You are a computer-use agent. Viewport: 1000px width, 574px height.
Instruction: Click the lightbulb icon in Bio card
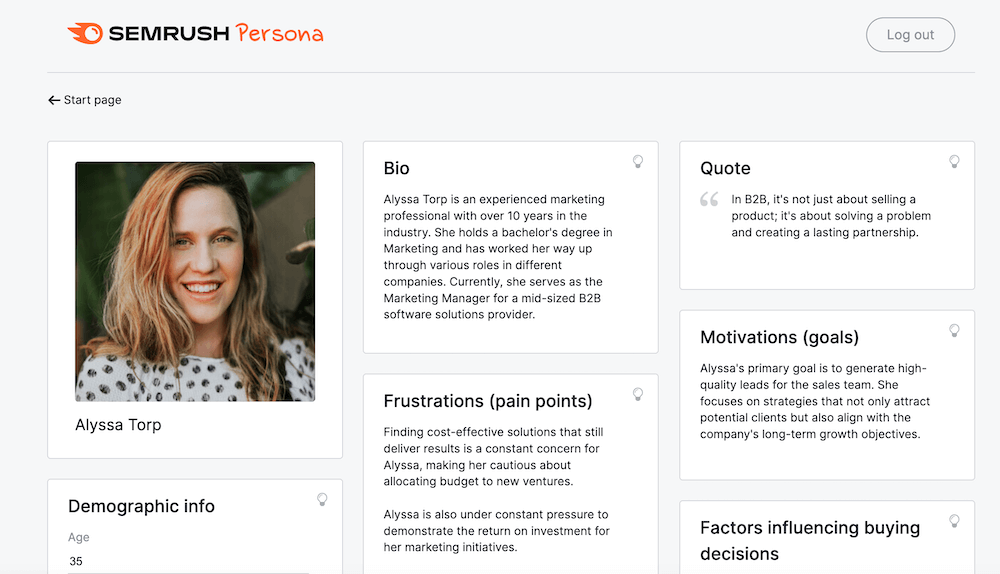click(x=638, y=162)
